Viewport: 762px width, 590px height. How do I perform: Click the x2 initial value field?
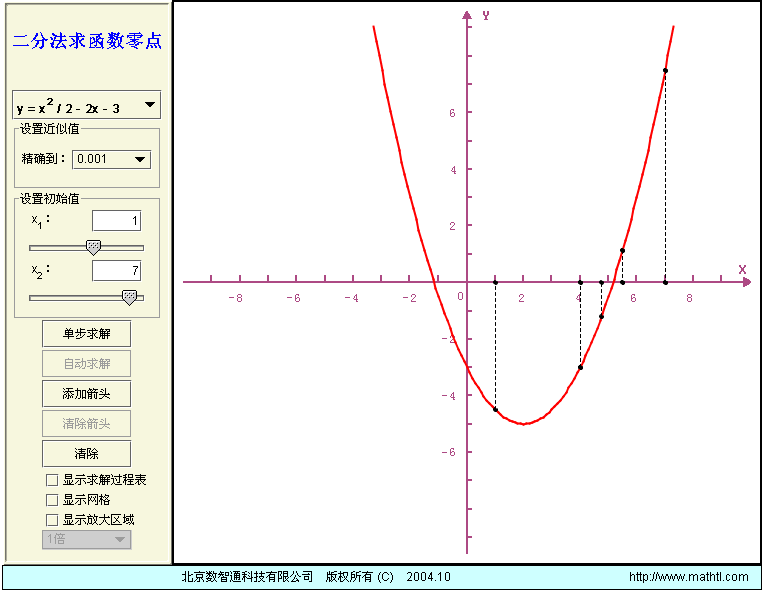[117, 271]
